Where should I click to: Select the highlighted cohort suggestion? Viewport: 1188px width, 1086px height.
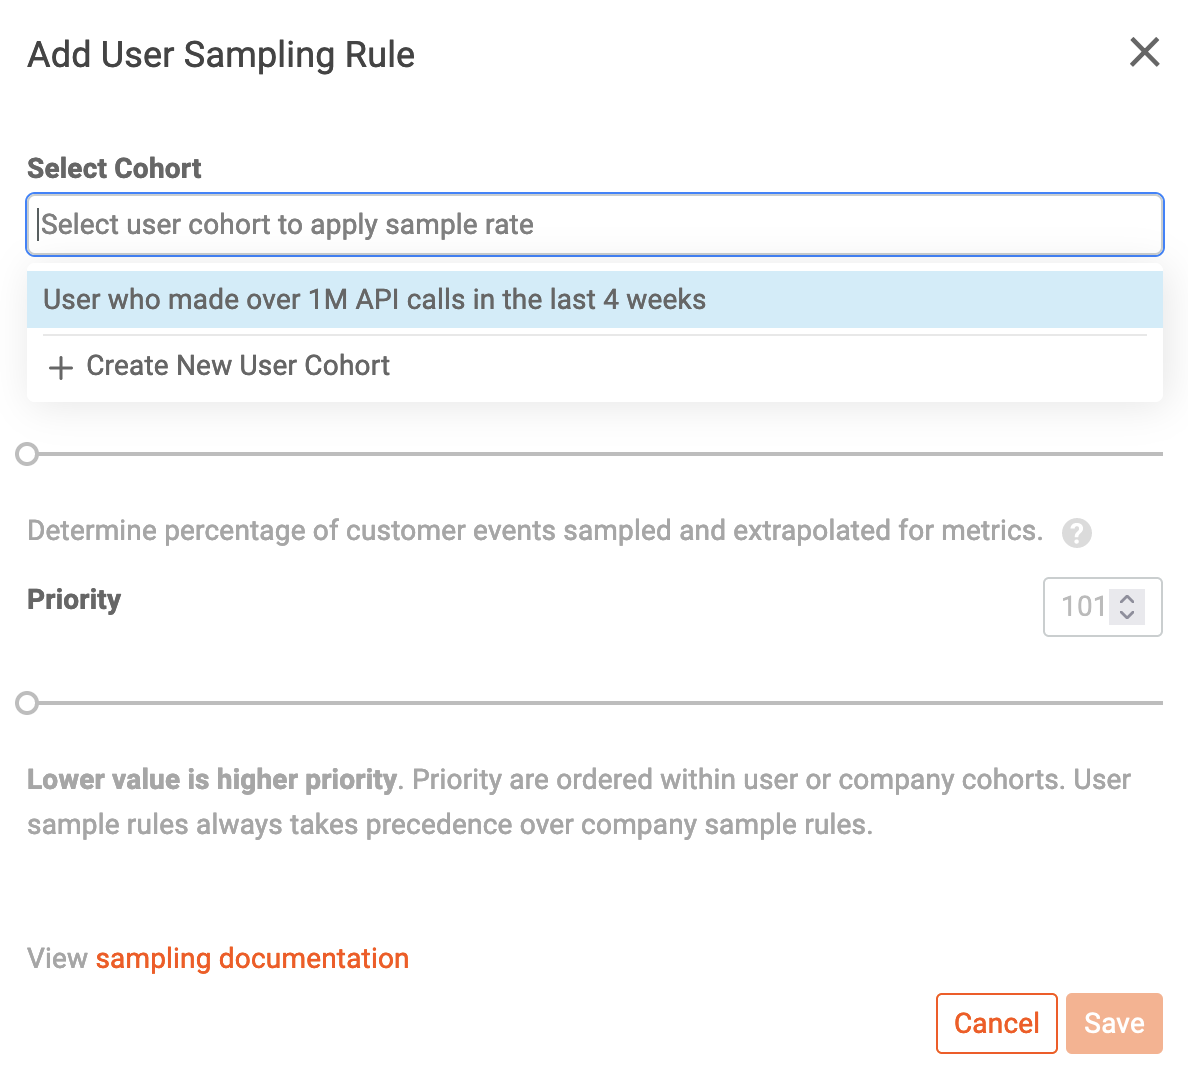point(374,299)
